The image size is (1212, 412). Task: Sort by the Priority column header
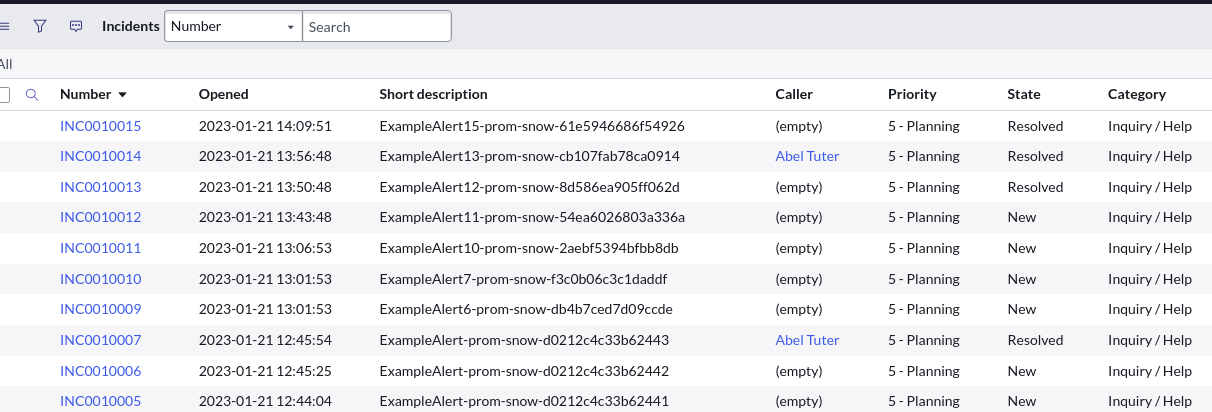pos(912,94)
